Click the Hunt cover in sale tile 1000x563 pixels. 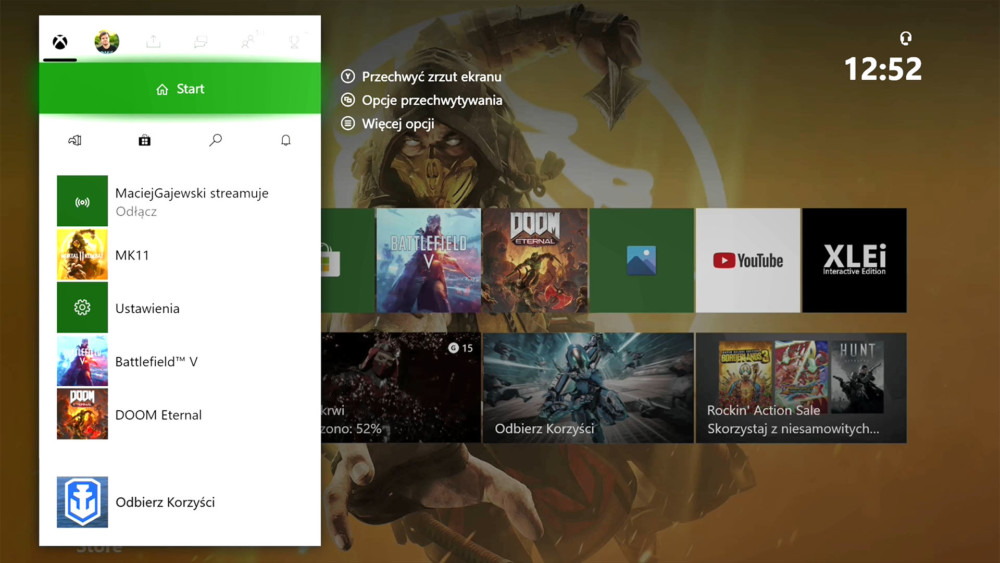coord(858,376)
